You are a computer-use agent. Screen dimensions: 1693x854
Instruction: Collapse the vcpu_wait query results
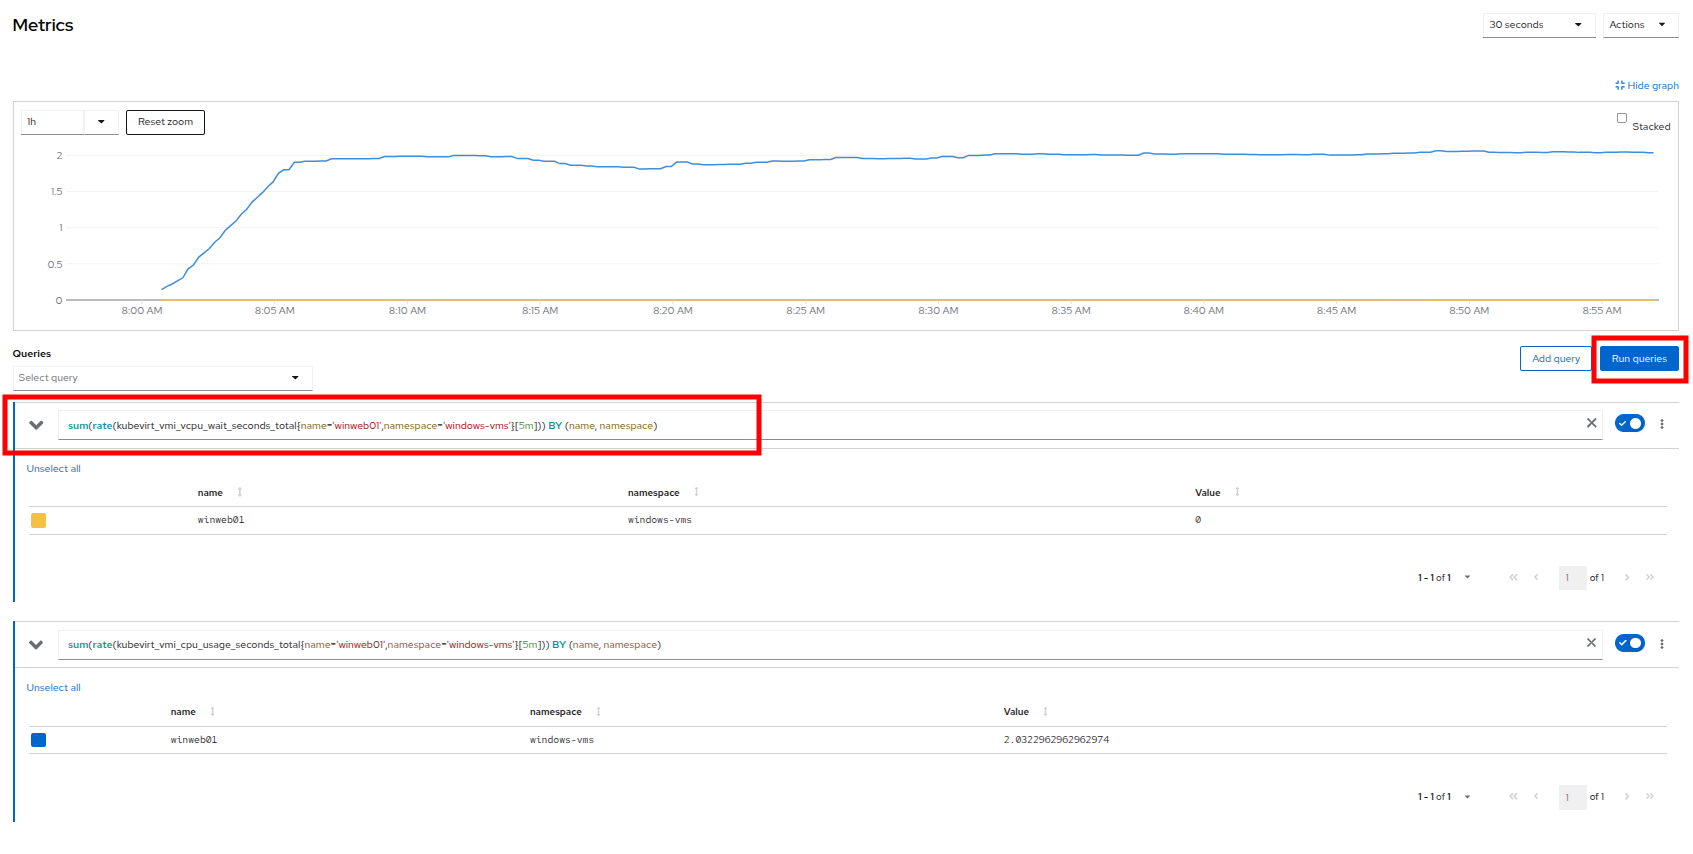pos(37,425)
